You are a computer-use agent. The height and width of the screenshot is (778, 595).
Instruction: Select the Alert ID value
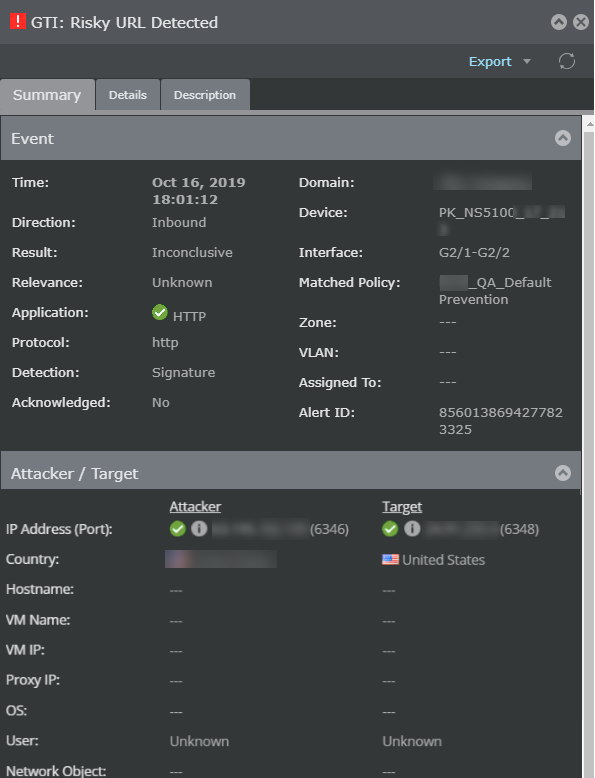pos(501,421)
